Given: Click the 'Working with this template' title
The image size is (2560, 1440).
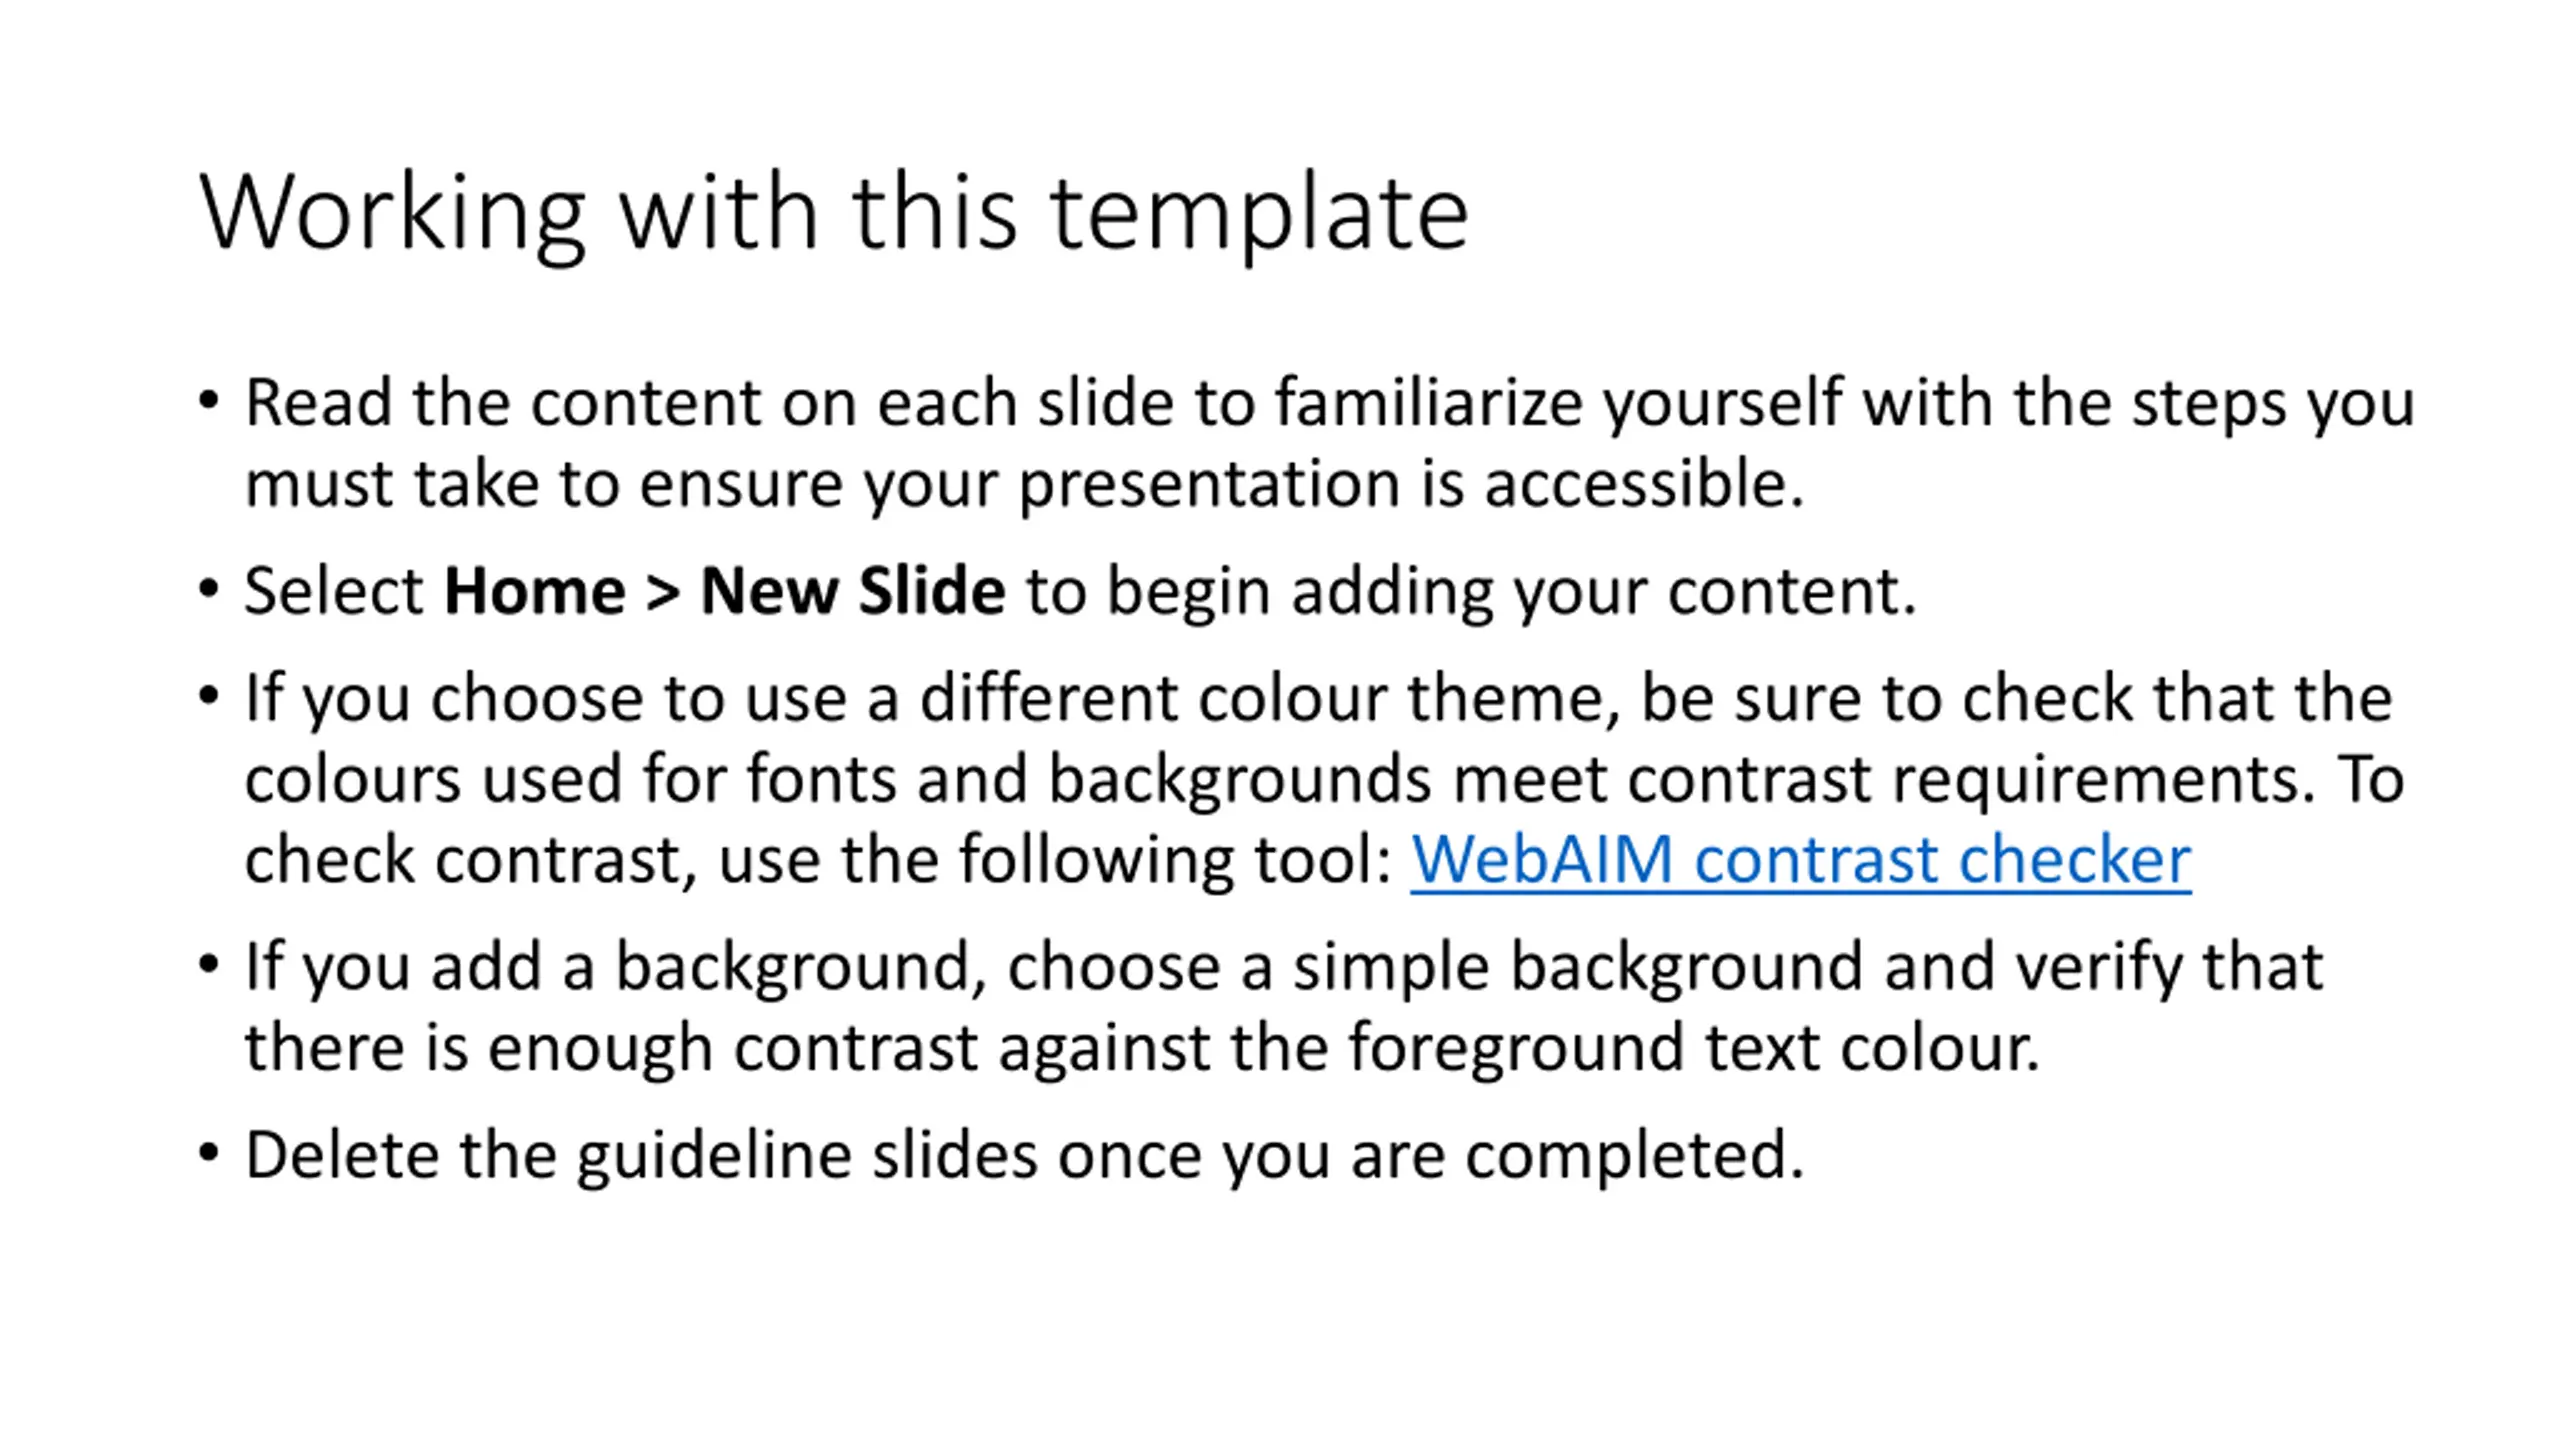Looking at the screenshot, I should pyautogui.click(x=834, y=214).
